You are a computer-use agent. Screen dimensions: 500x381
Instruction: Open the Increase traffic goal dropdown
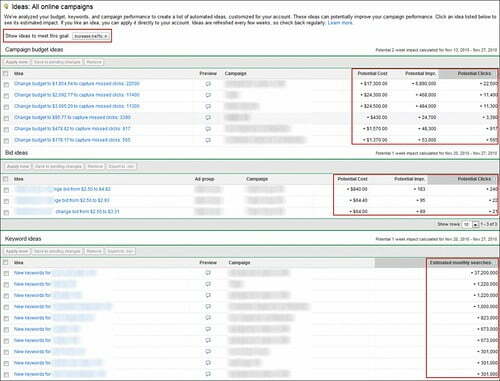(x=90, y=36)
